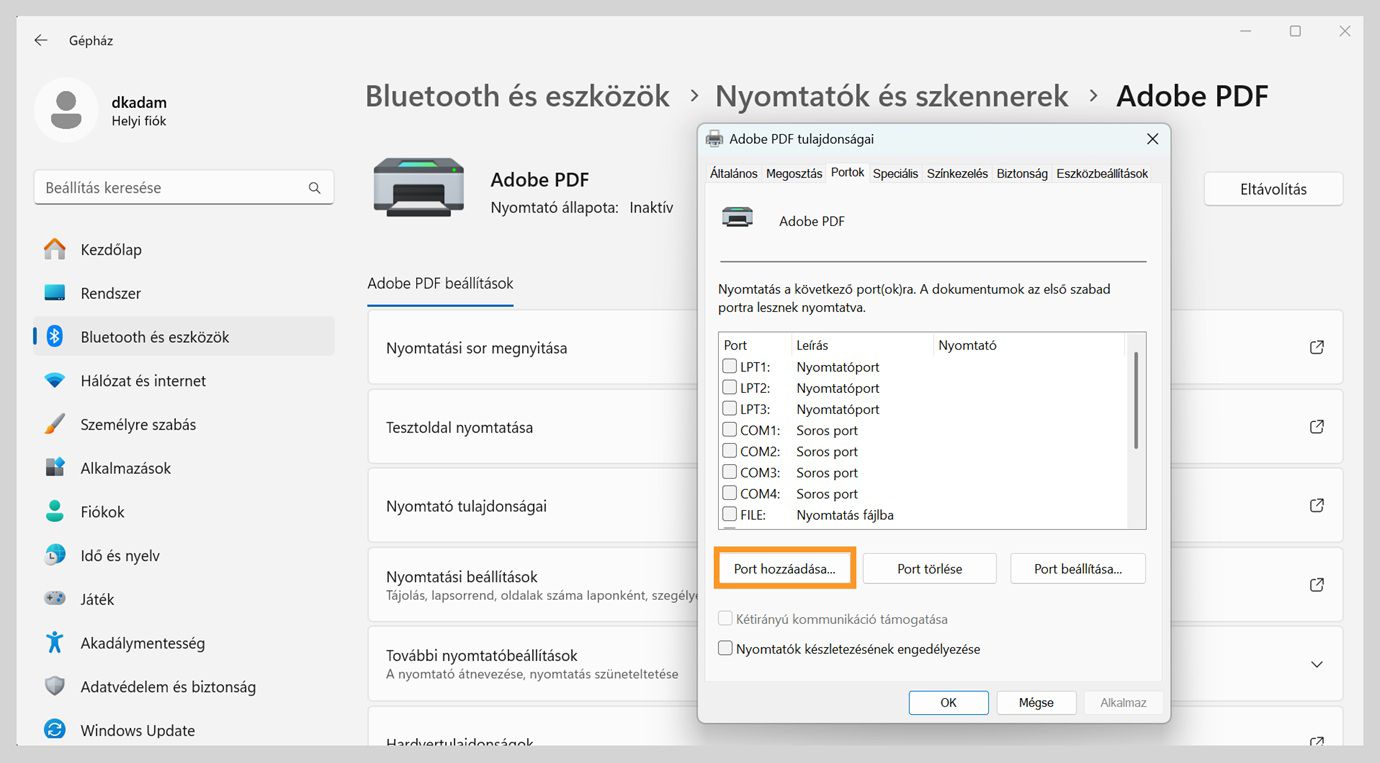Enable the LPT1 port checkbox
Image resolution: width=1380 pixels, height=763 pixels.
click(x=729, y=366)
